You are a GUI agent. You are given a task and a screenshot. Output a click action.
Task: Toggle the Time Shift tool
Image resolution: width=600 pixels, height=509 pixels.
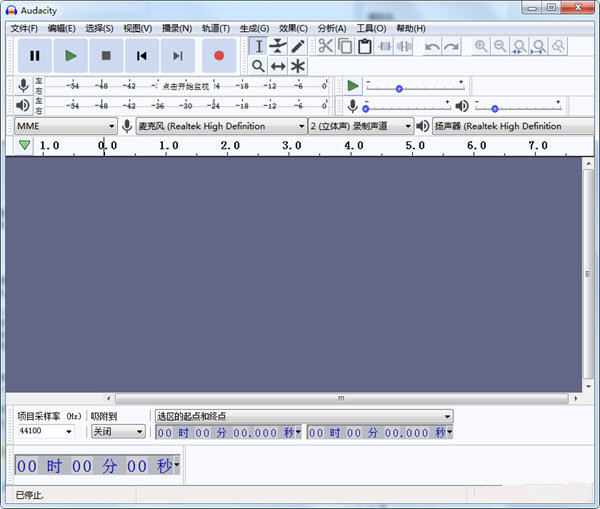(x=278, y=66)
